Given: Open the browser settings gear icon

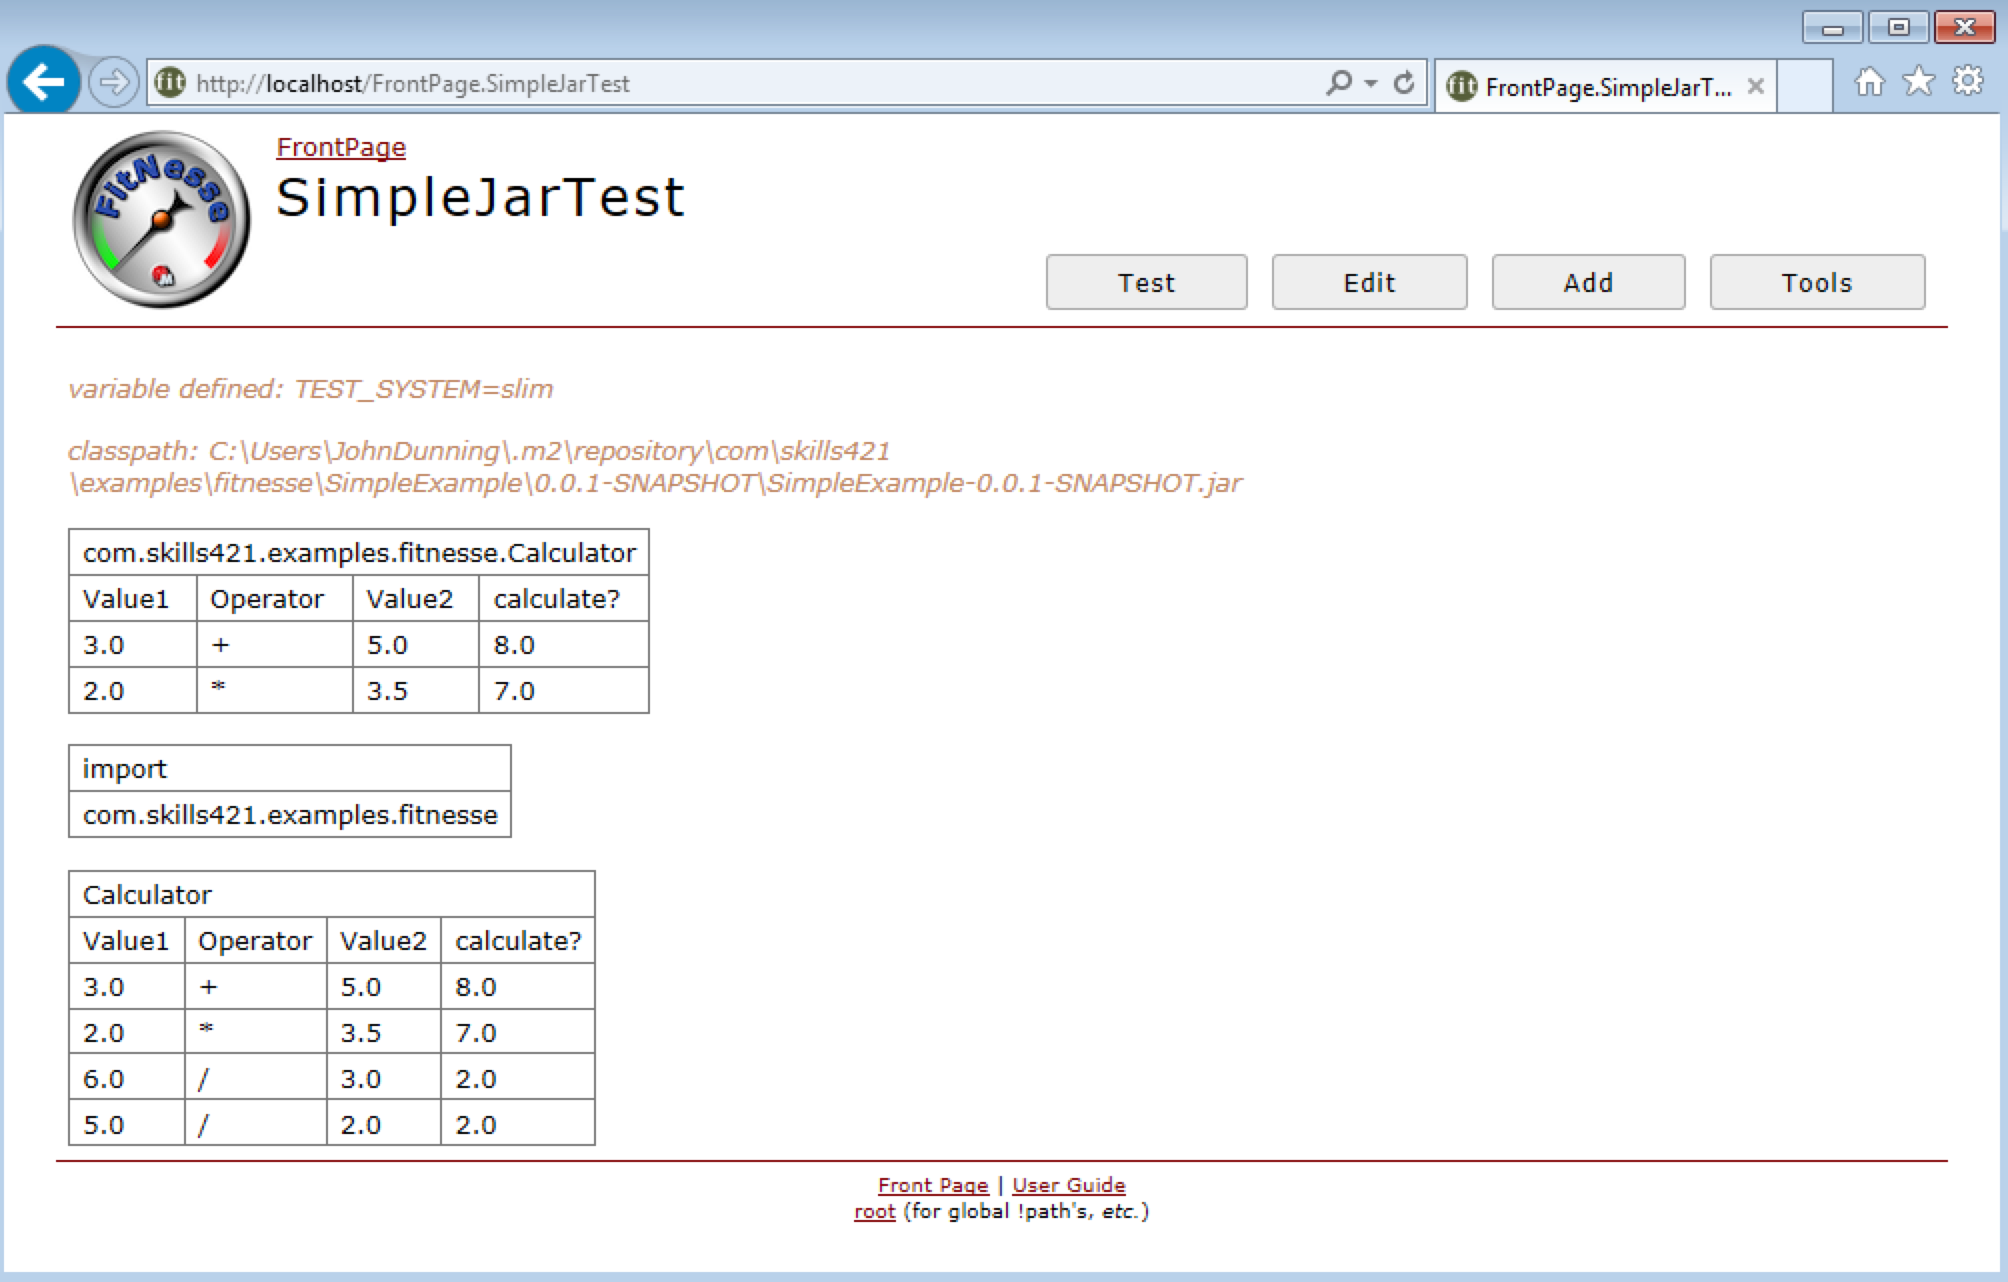Looking at the screenshot, I should pos(1967,82).
